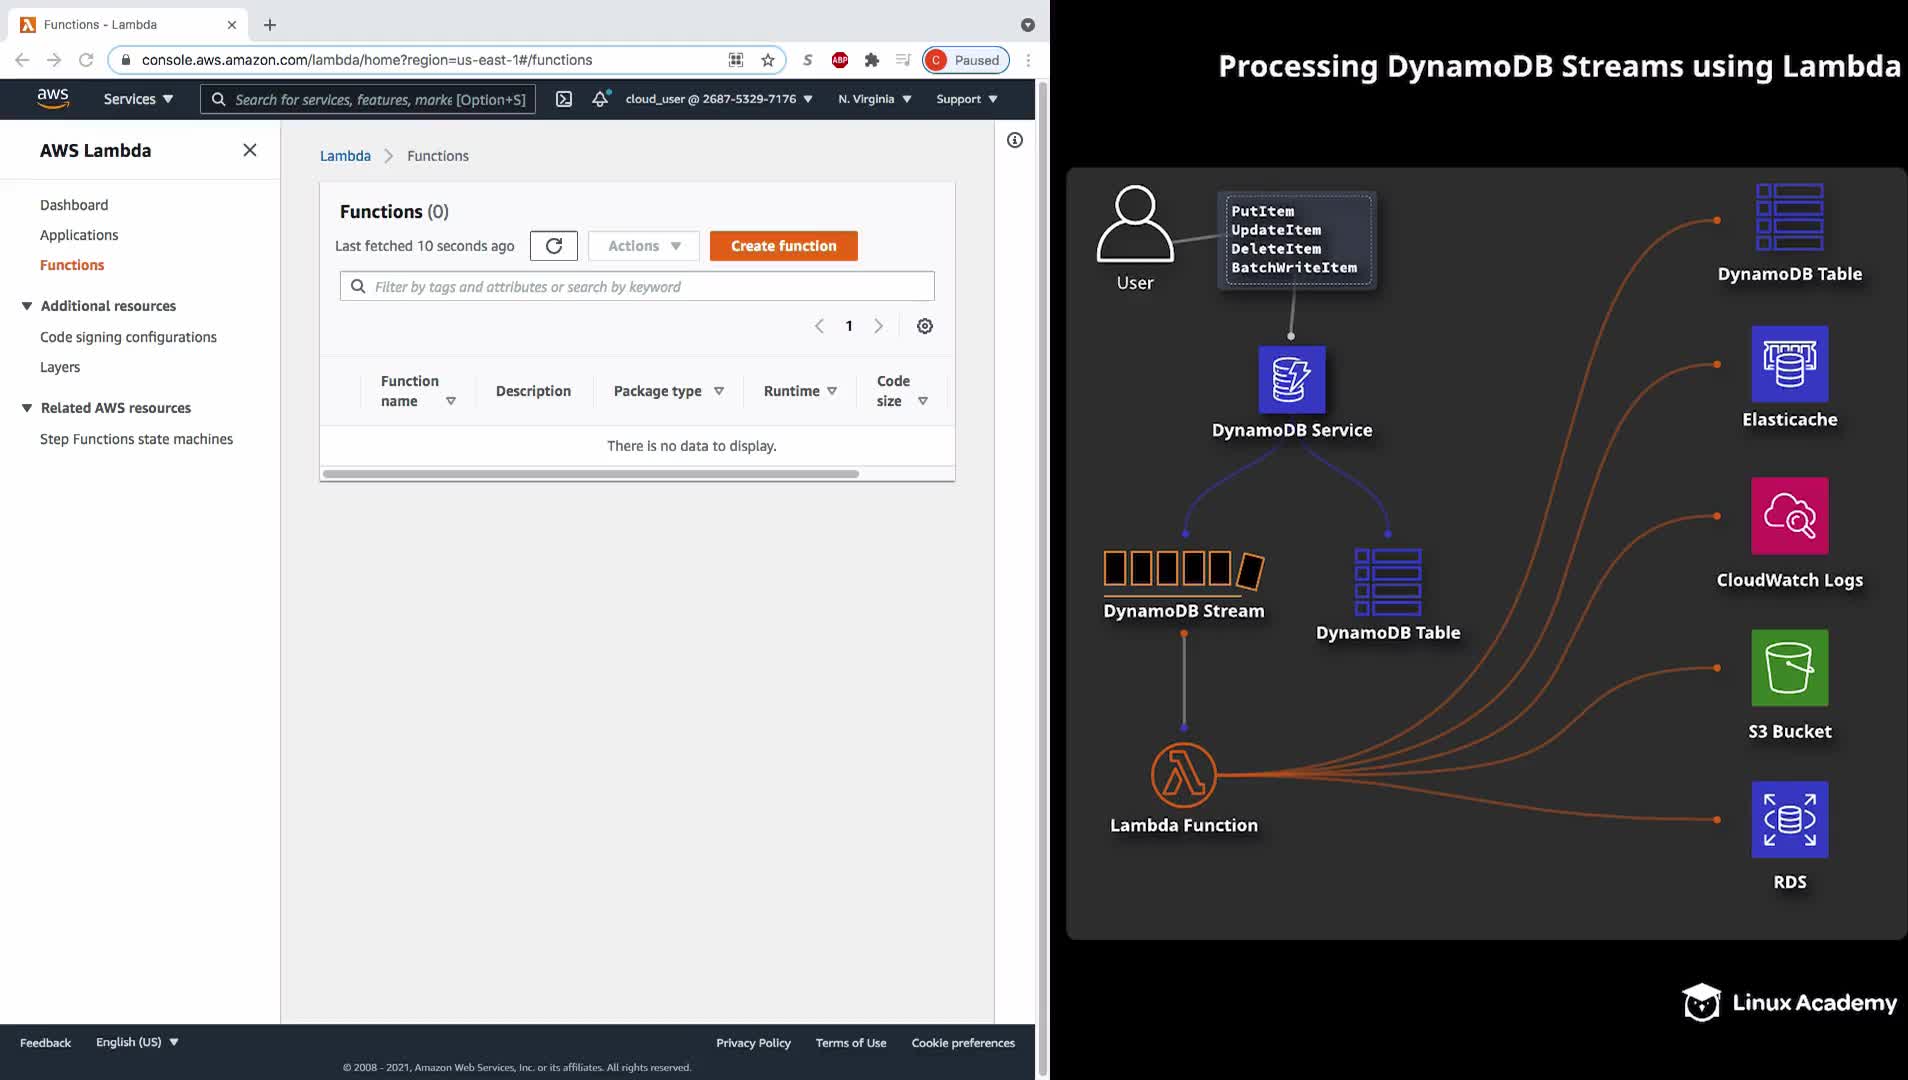Screen dimensions: 1908x1080
Task: Select Dashboard in the sidebar
Action: pos(74,205)
